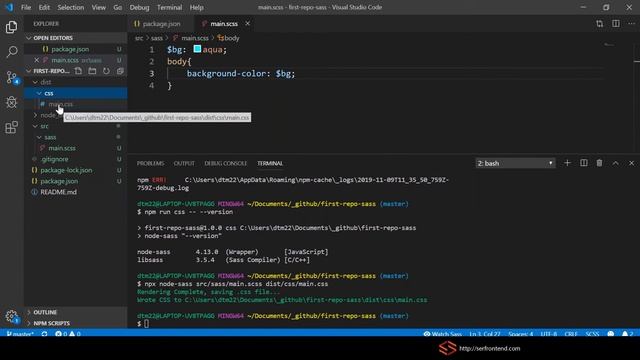Click the master branch in status bar
640x360 pixels.
[x=20, y=334]
